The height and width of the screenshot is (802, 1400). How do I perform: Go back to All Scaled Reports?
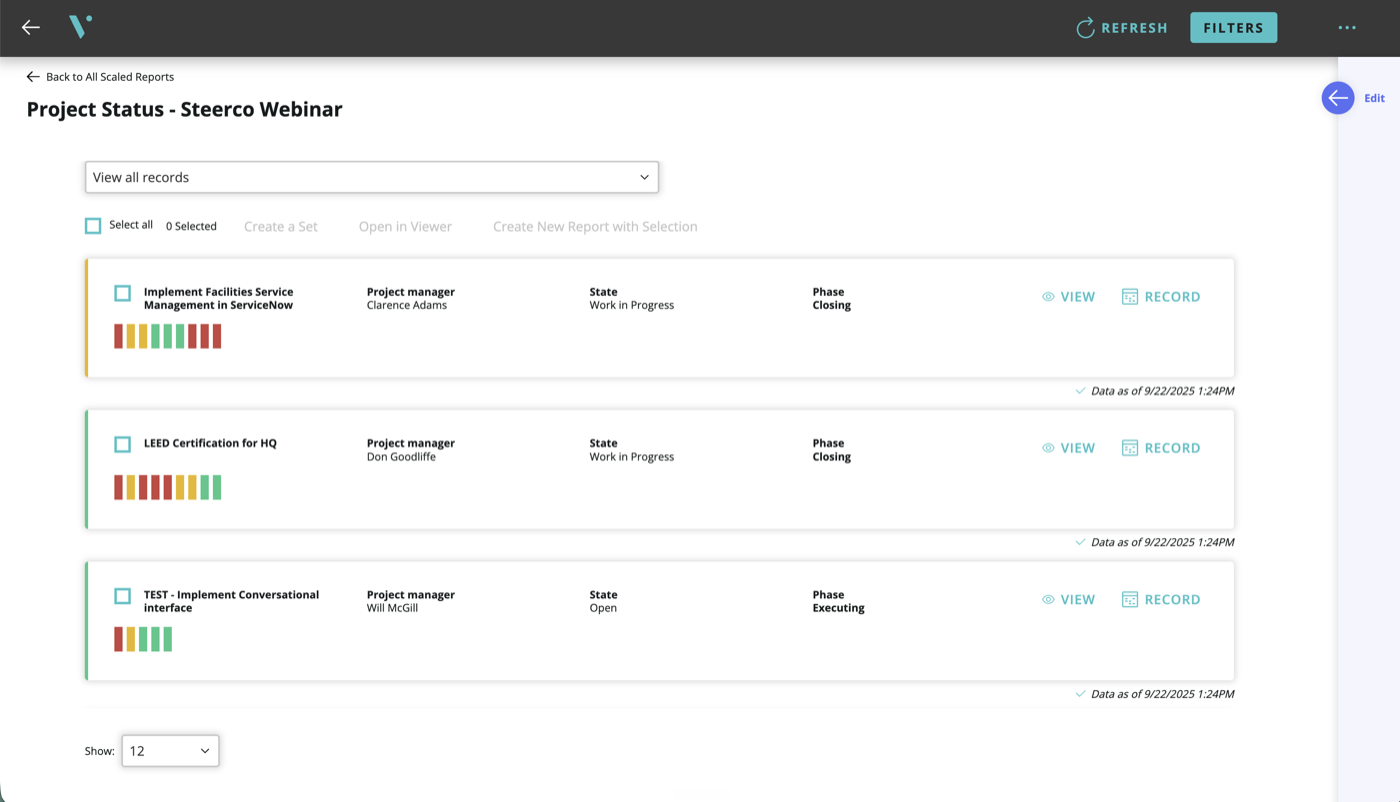[x=100, y=77]
